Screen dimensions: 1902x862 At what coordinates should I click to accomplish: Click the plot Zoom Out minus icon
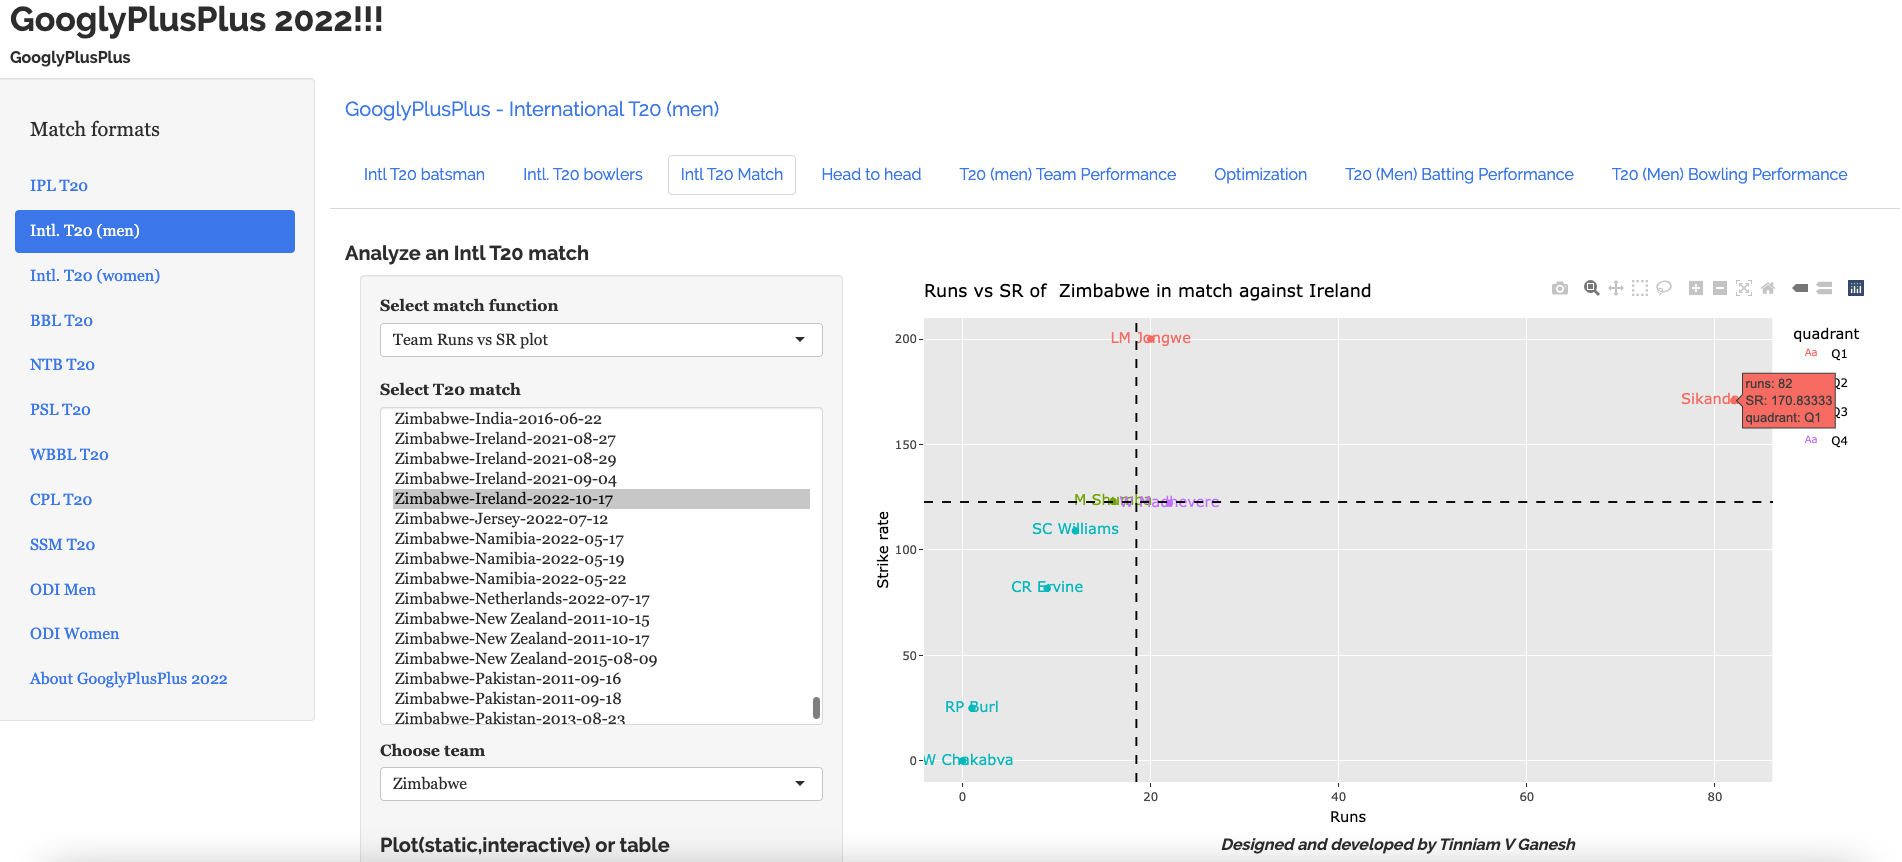click(1720, 289)
